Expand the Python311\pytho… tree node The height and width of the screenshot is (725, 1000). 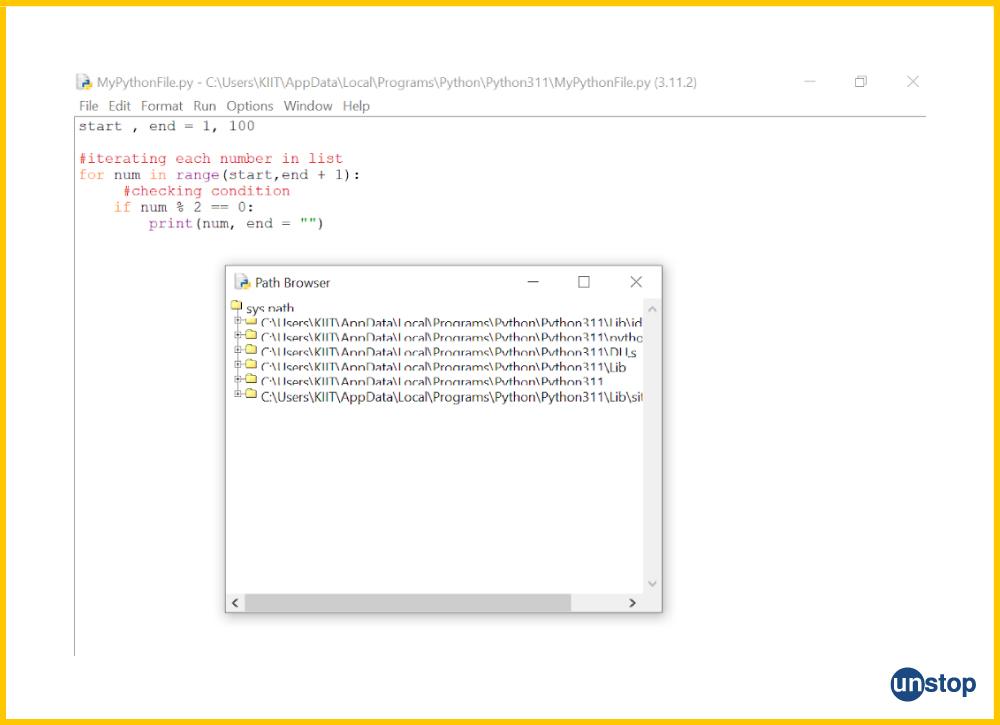point(237,335)
